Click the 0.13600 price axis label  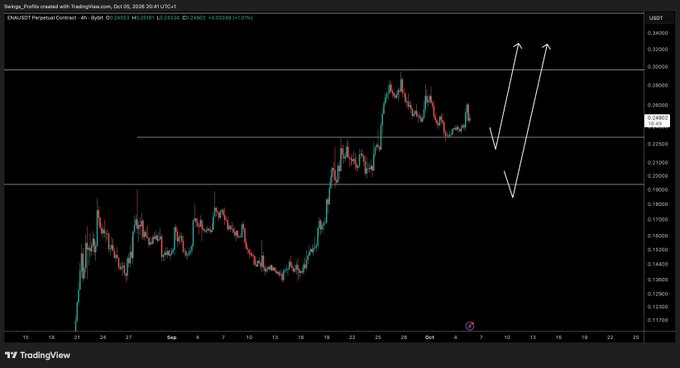point(657,280)
